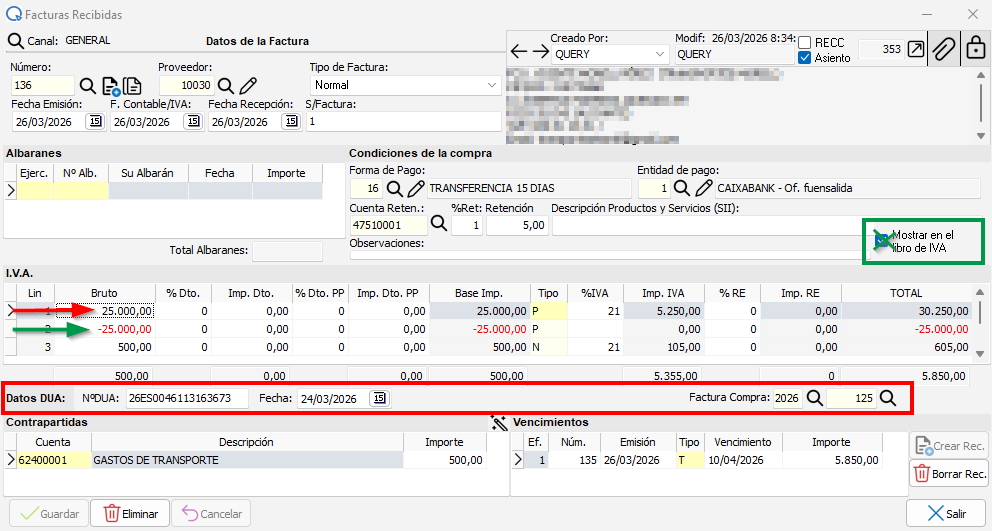The height and width of the screenshot is (531, 992).
Task: Open calendar for F. Contable/IVA
Action: (193, 121)
